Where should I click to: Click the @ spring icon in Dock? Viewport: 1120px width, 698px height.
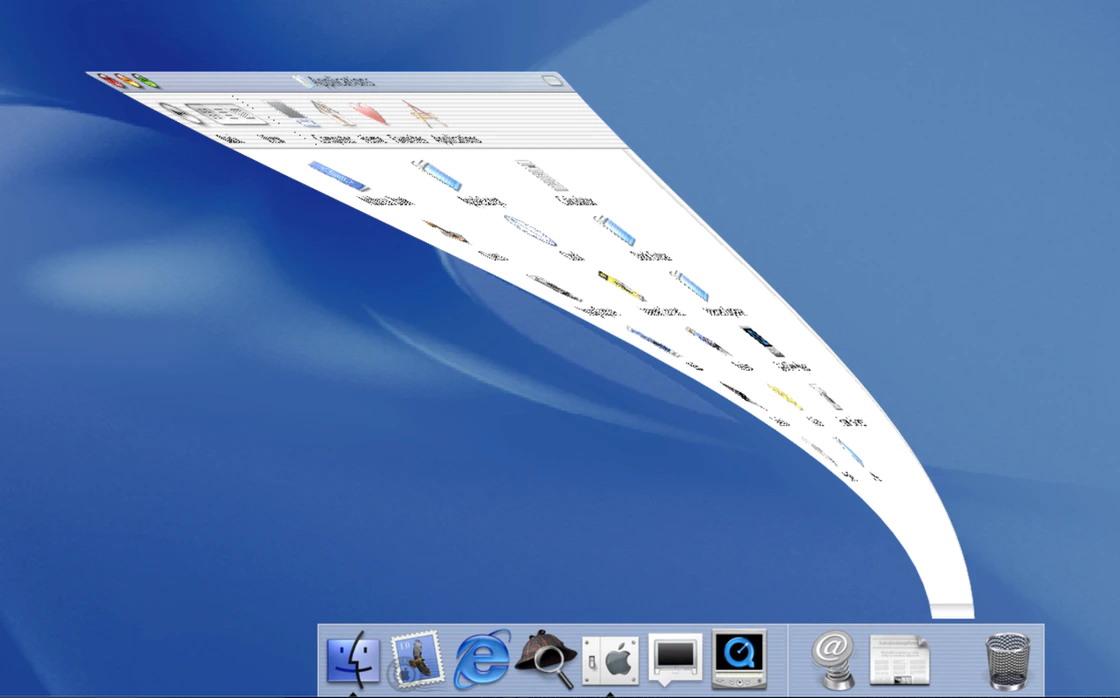pyautogui.click(x=833, y=659)
